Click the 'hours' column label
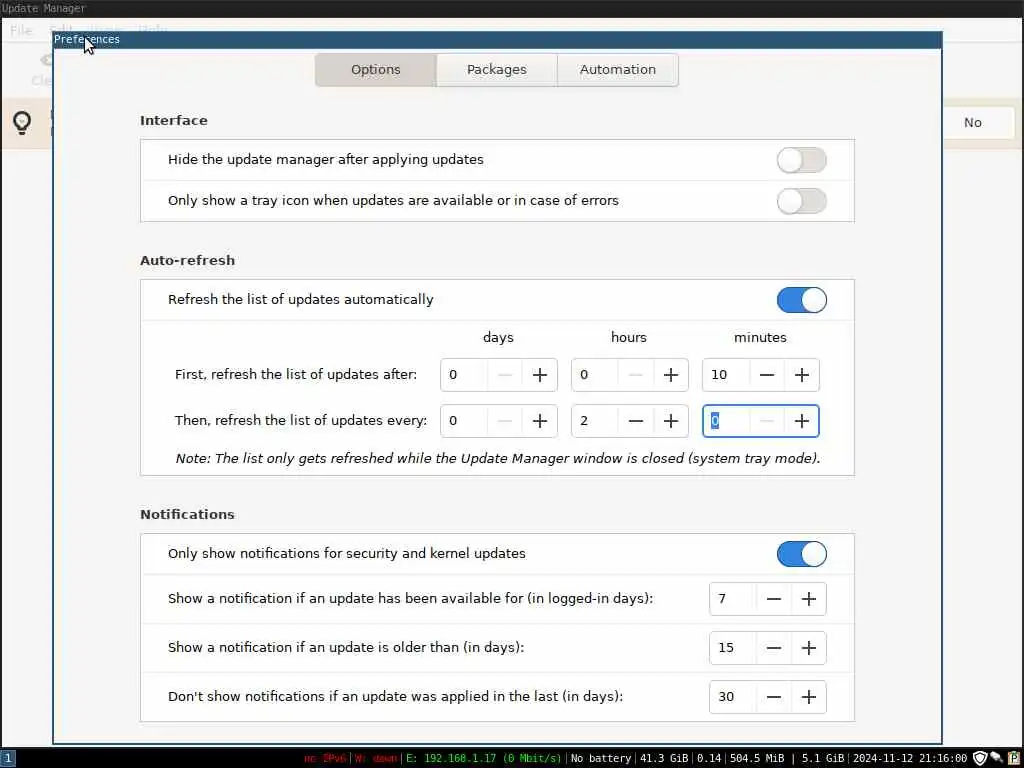1024x768 pixels. click(629, 338)
